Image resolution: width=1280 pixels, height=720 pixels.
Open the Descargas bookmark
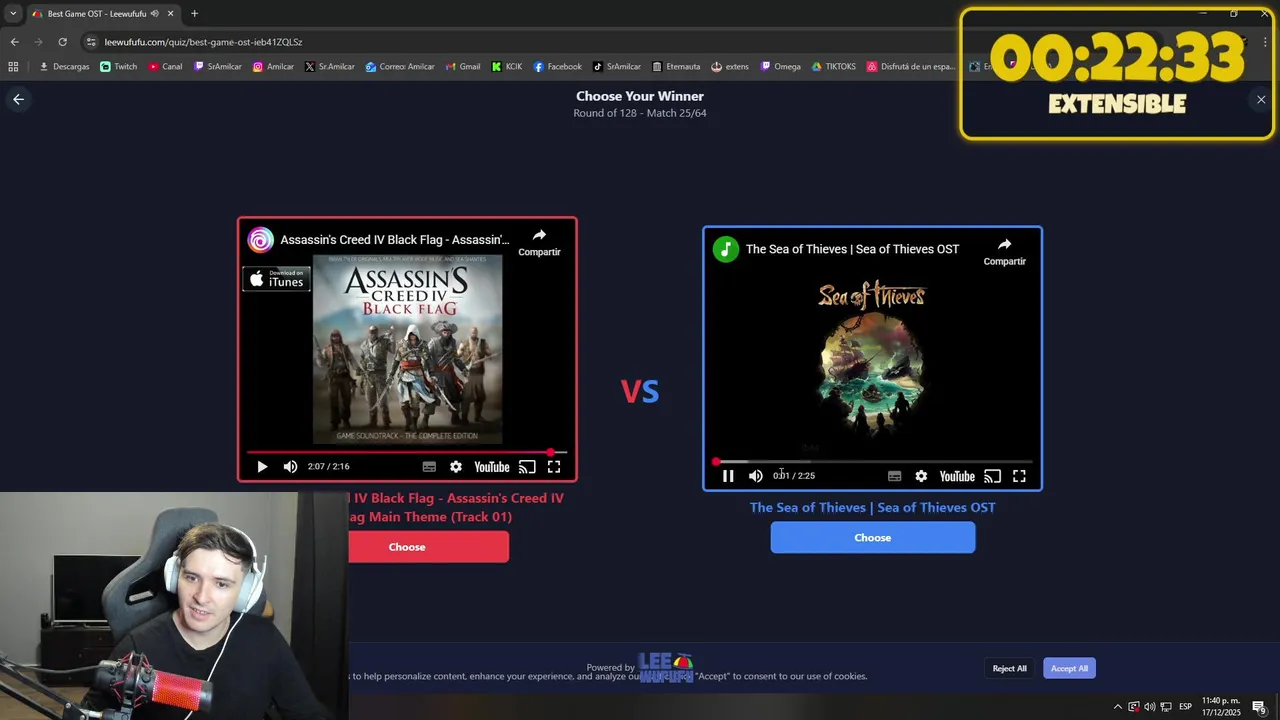click(64, 67)
